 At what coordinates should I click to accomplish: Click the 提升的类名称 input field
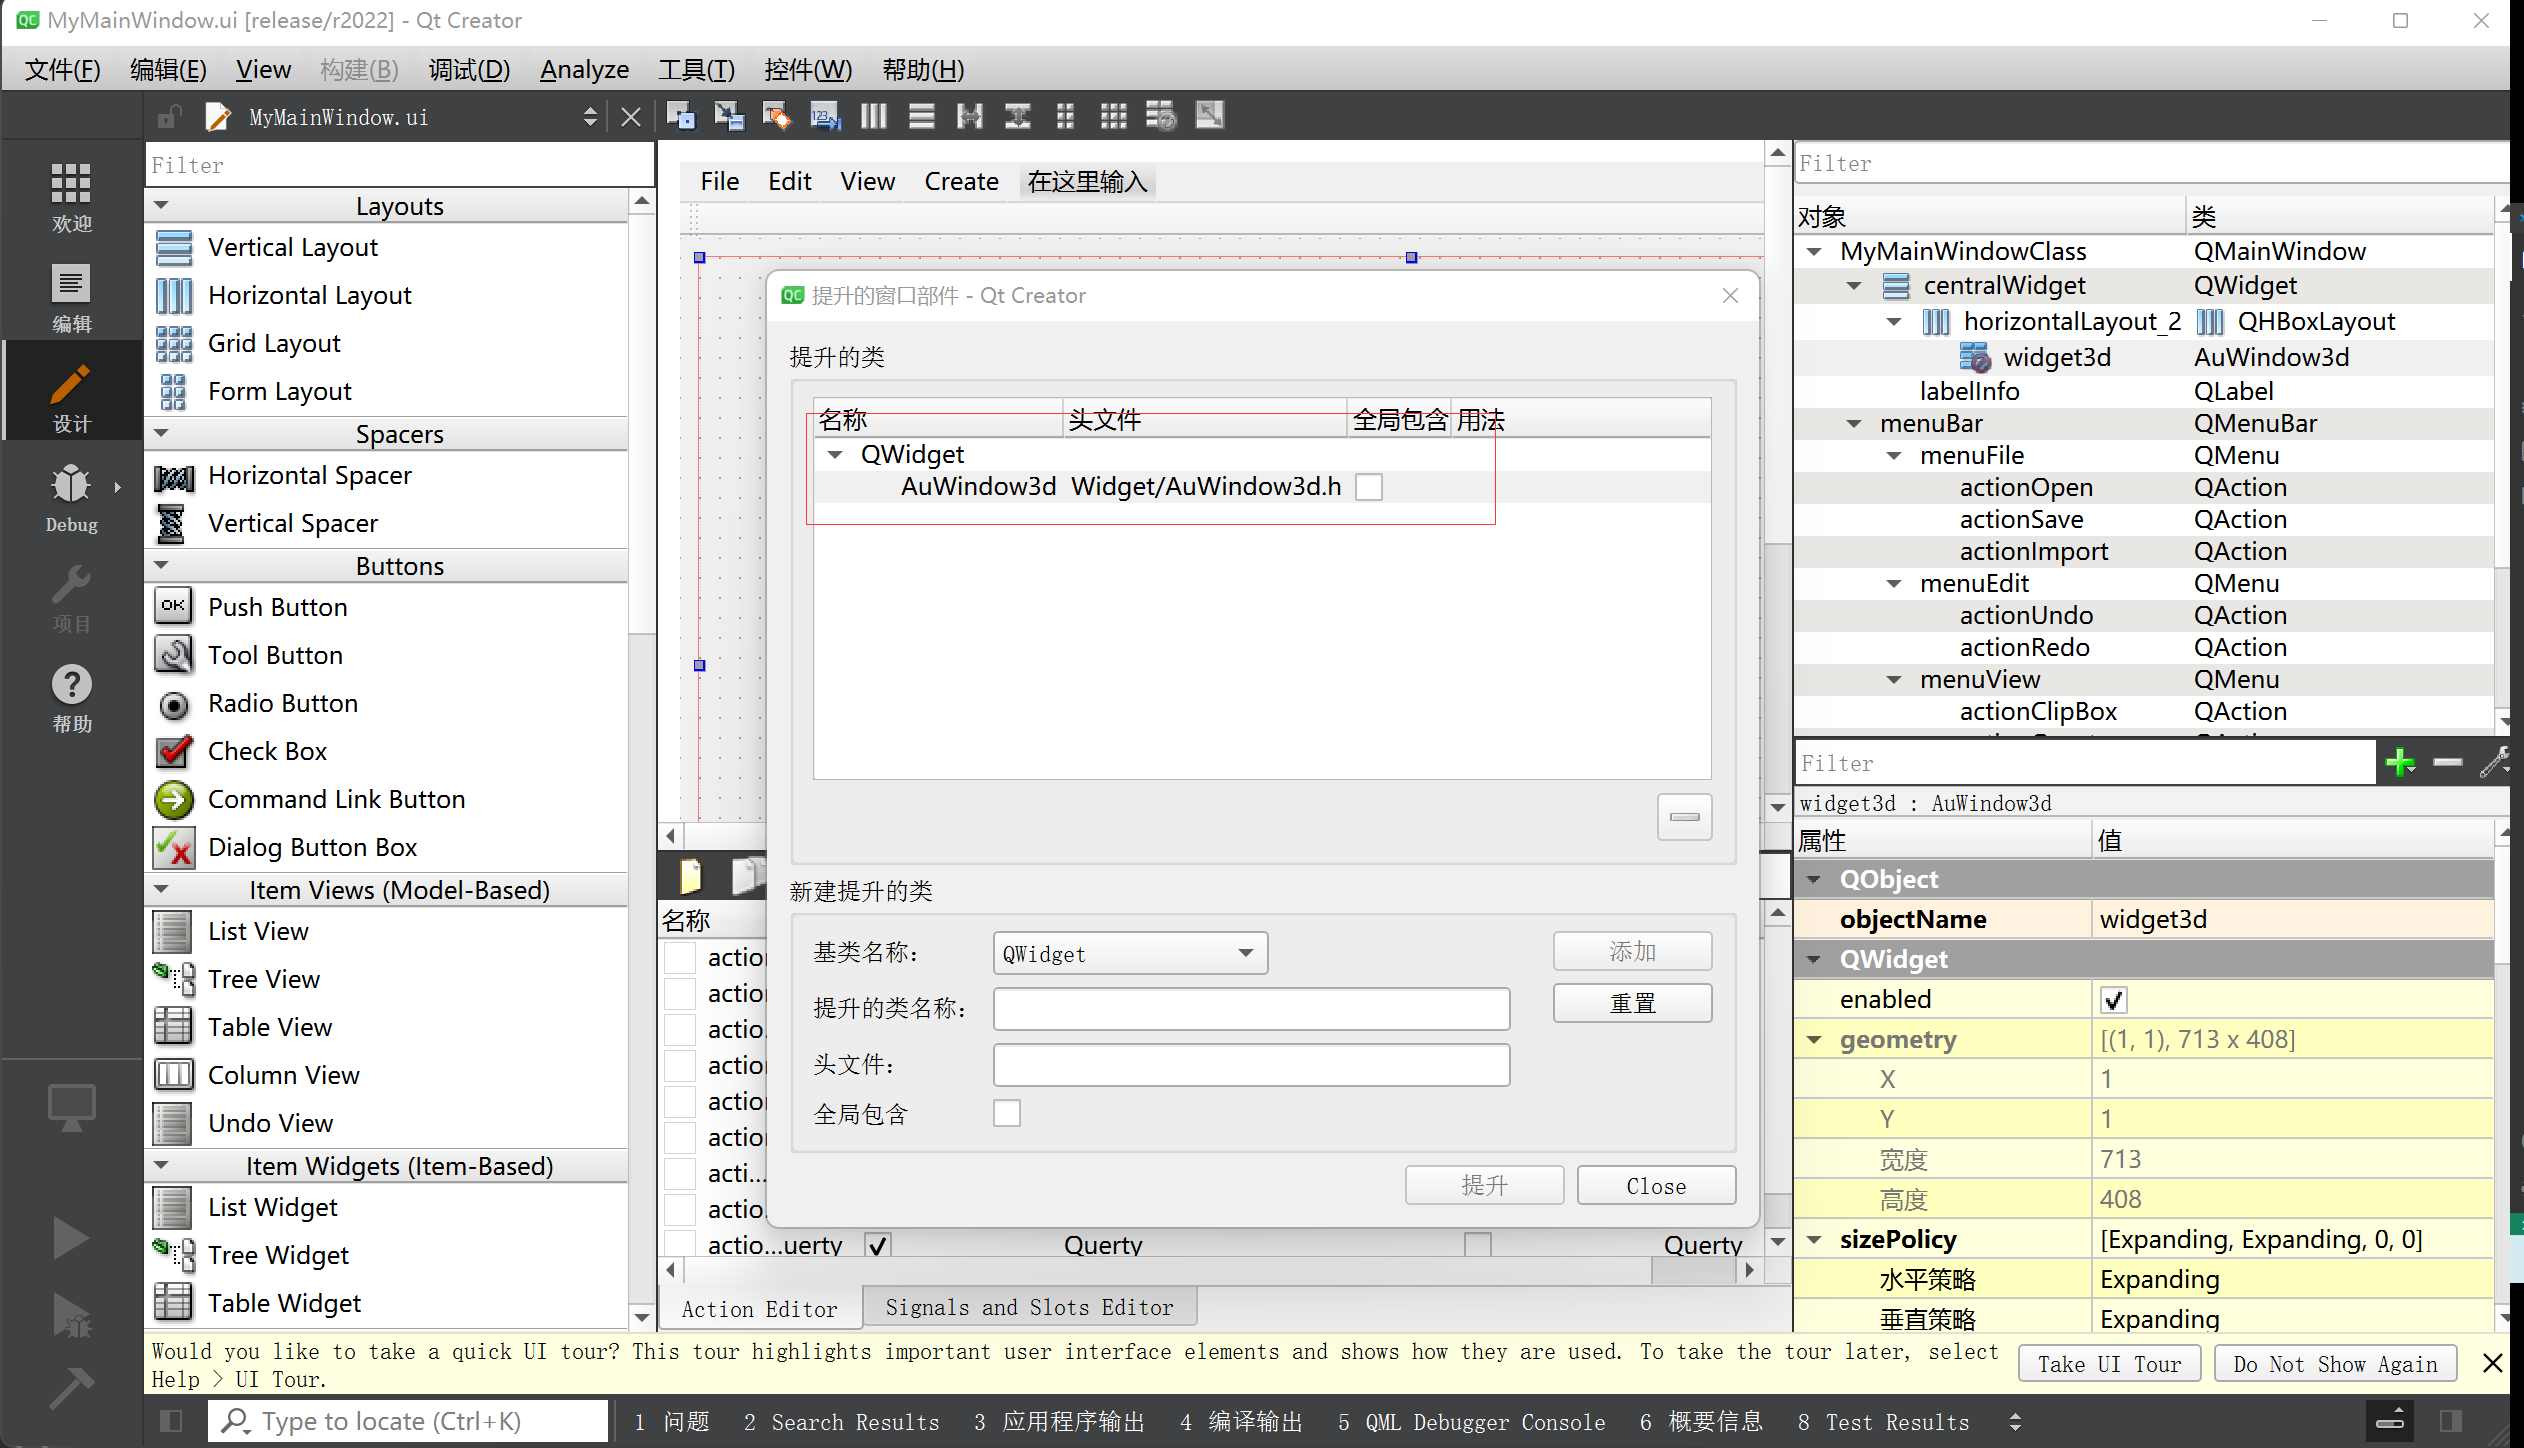tap(1252, 1009)
